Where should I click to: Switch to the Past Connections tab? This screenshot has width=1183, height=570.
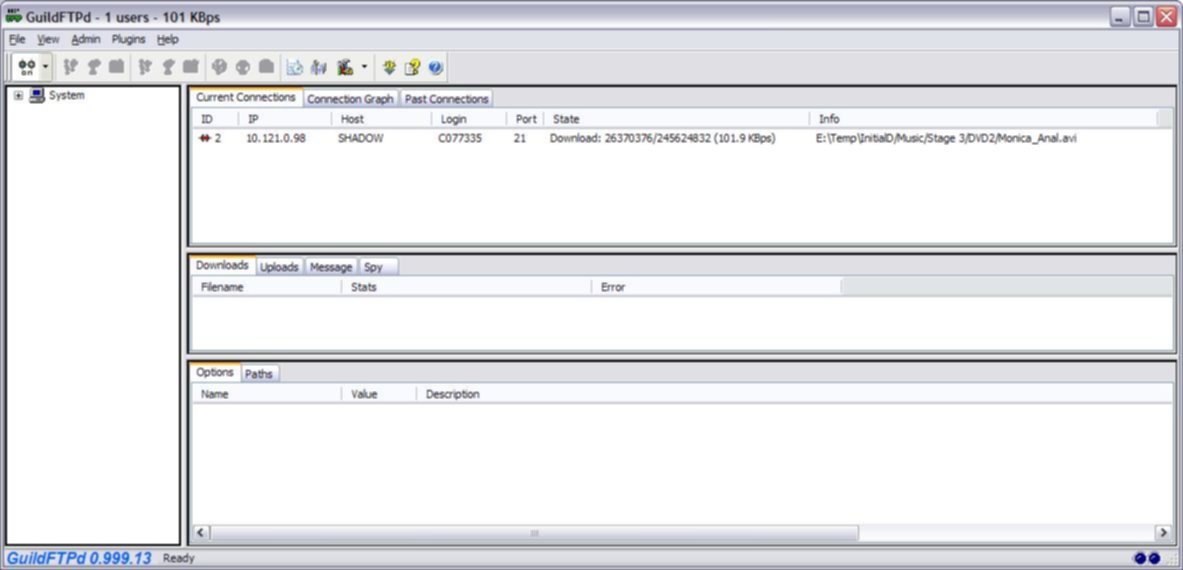[447, 99]
